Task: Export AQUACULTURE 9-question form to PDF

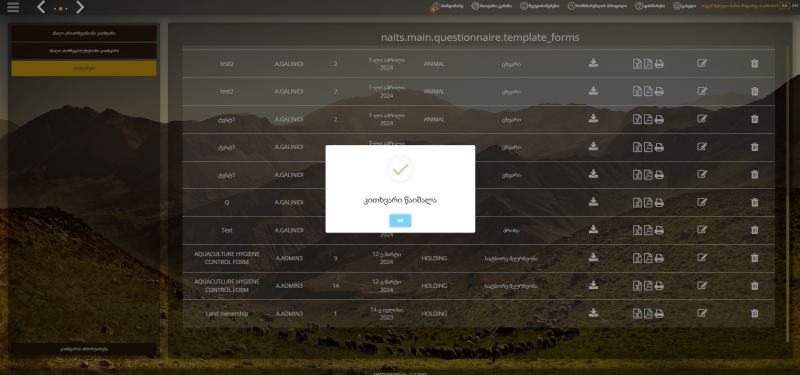Action: [x=648, y=258]
